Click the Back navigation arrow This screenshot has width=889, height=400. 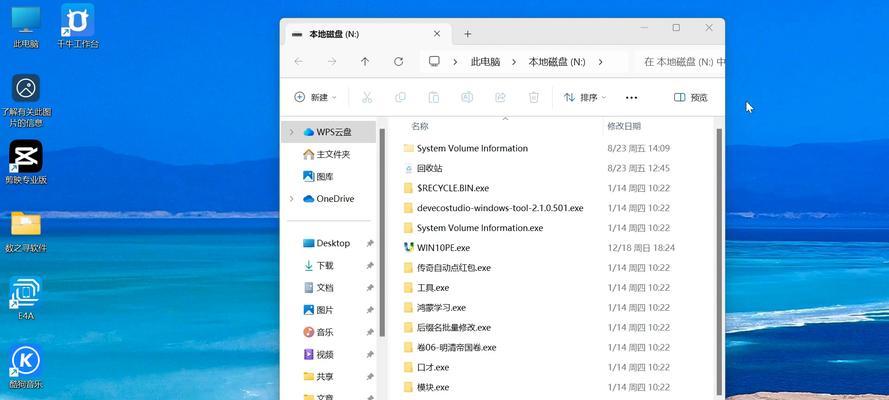(299, 61)
